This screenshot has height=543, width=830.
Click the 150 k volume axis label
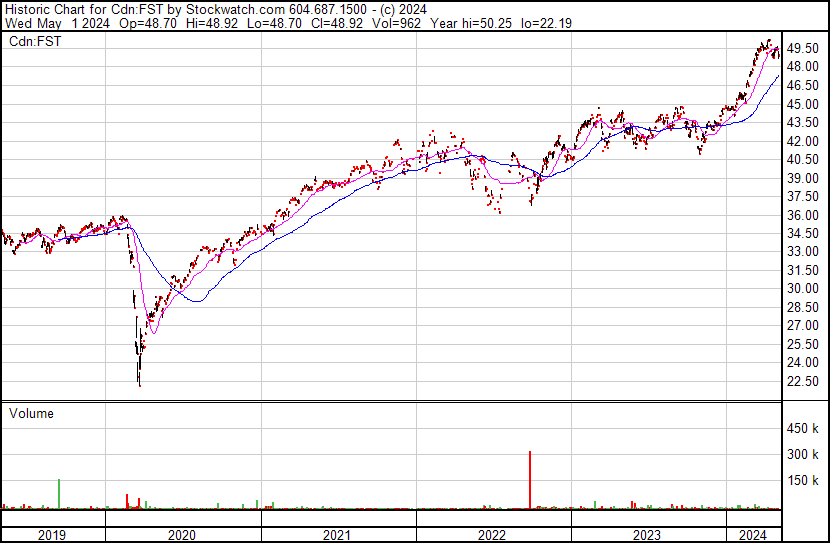tap(803, 480)
